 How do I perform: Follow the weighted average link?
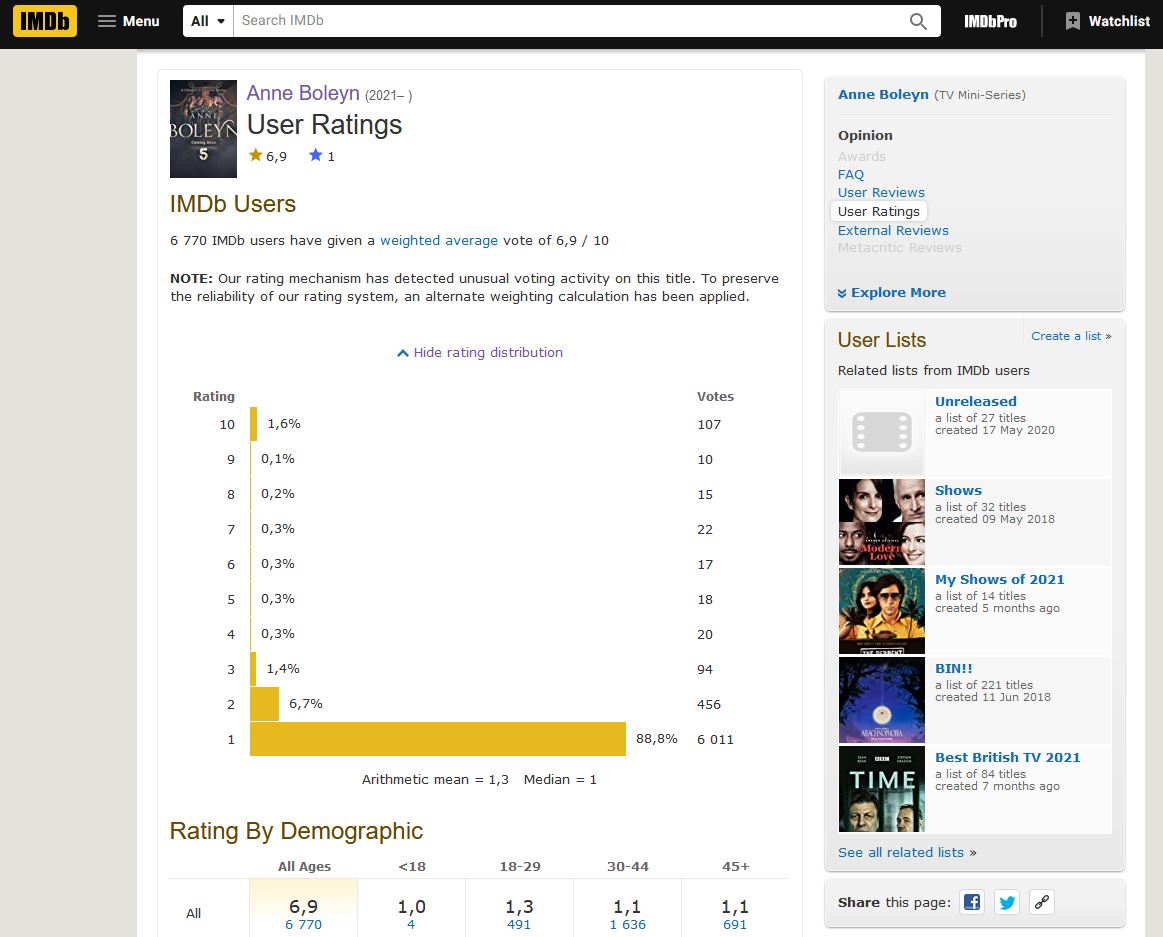pyautogui.click(x=439, y=240)
